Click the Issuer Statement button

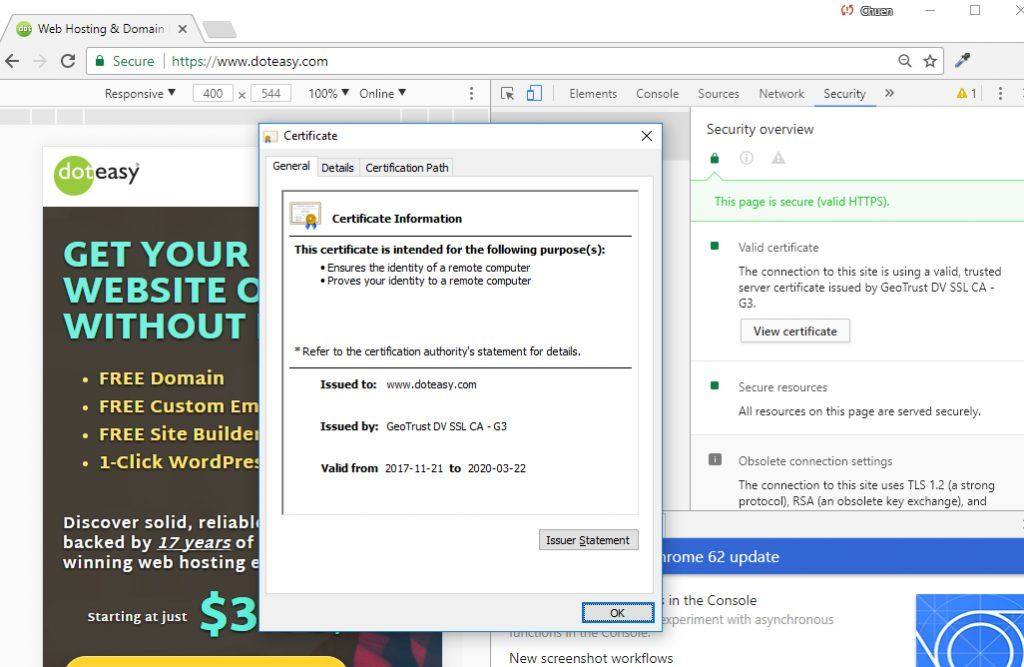click(588, 540)
